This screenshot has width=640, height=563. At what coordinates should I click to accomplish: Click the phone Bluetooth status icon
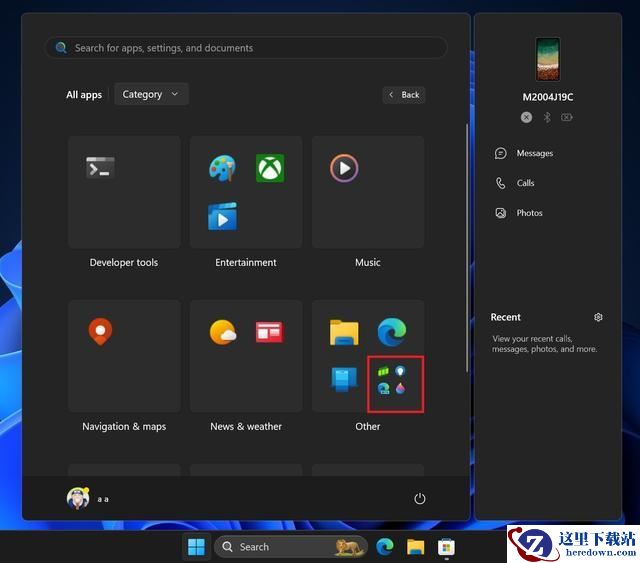(547, 118)
